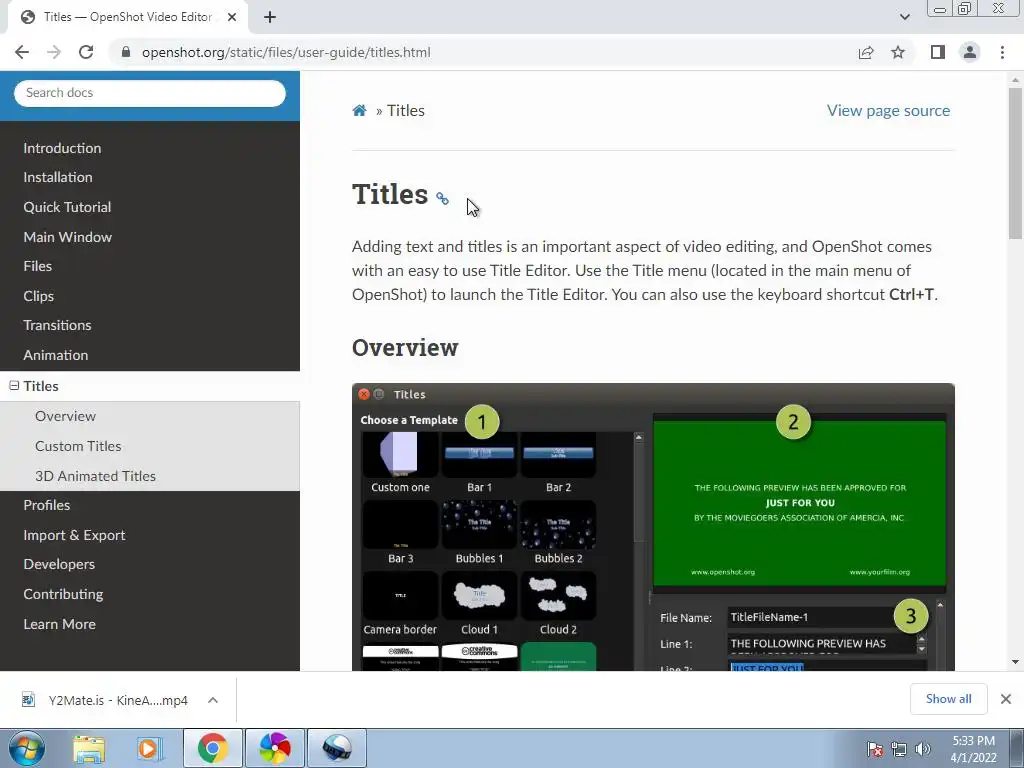The height and width of the screenshot is (768, 1024).
Task: Close the downloads bar
Action: (1006, 699)
